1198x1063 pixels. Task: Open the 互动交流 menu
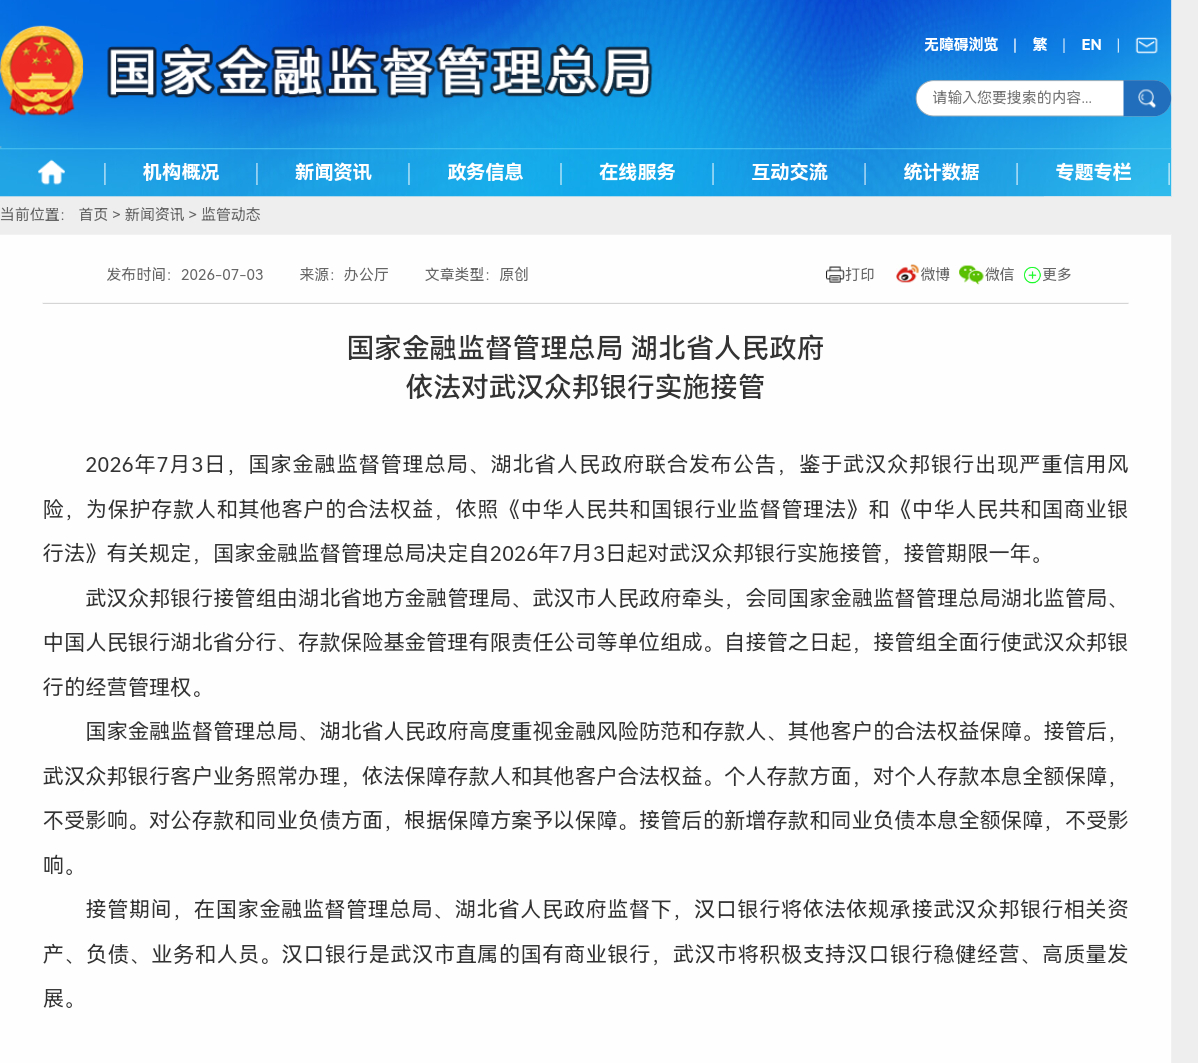point(789,172)
